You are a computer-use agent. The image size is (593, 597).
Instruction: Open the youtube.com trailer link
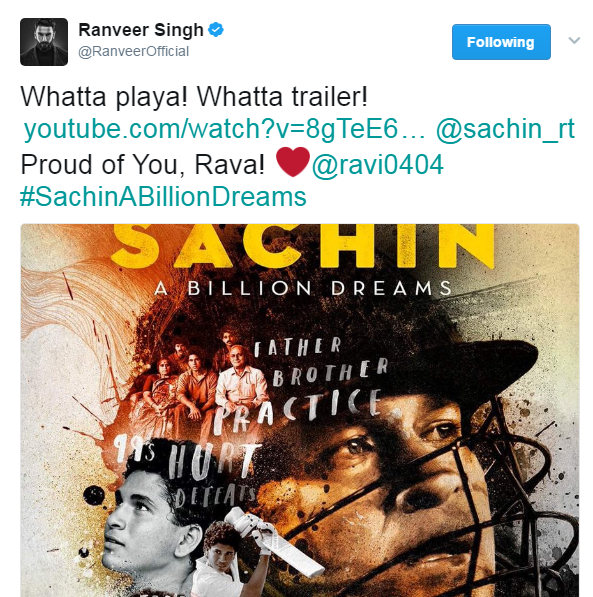pos(224,129)
